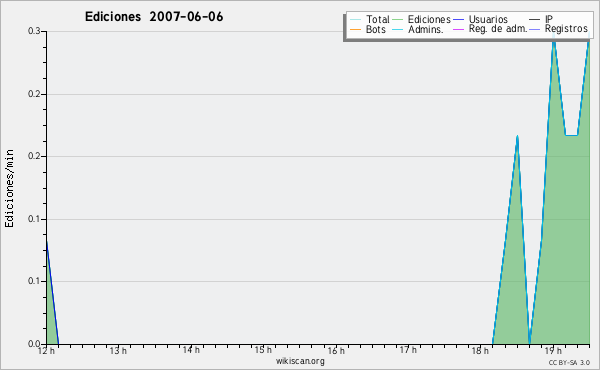
Task: Click the '19 h' x-axis label
Action: click(x=553, y=350)
